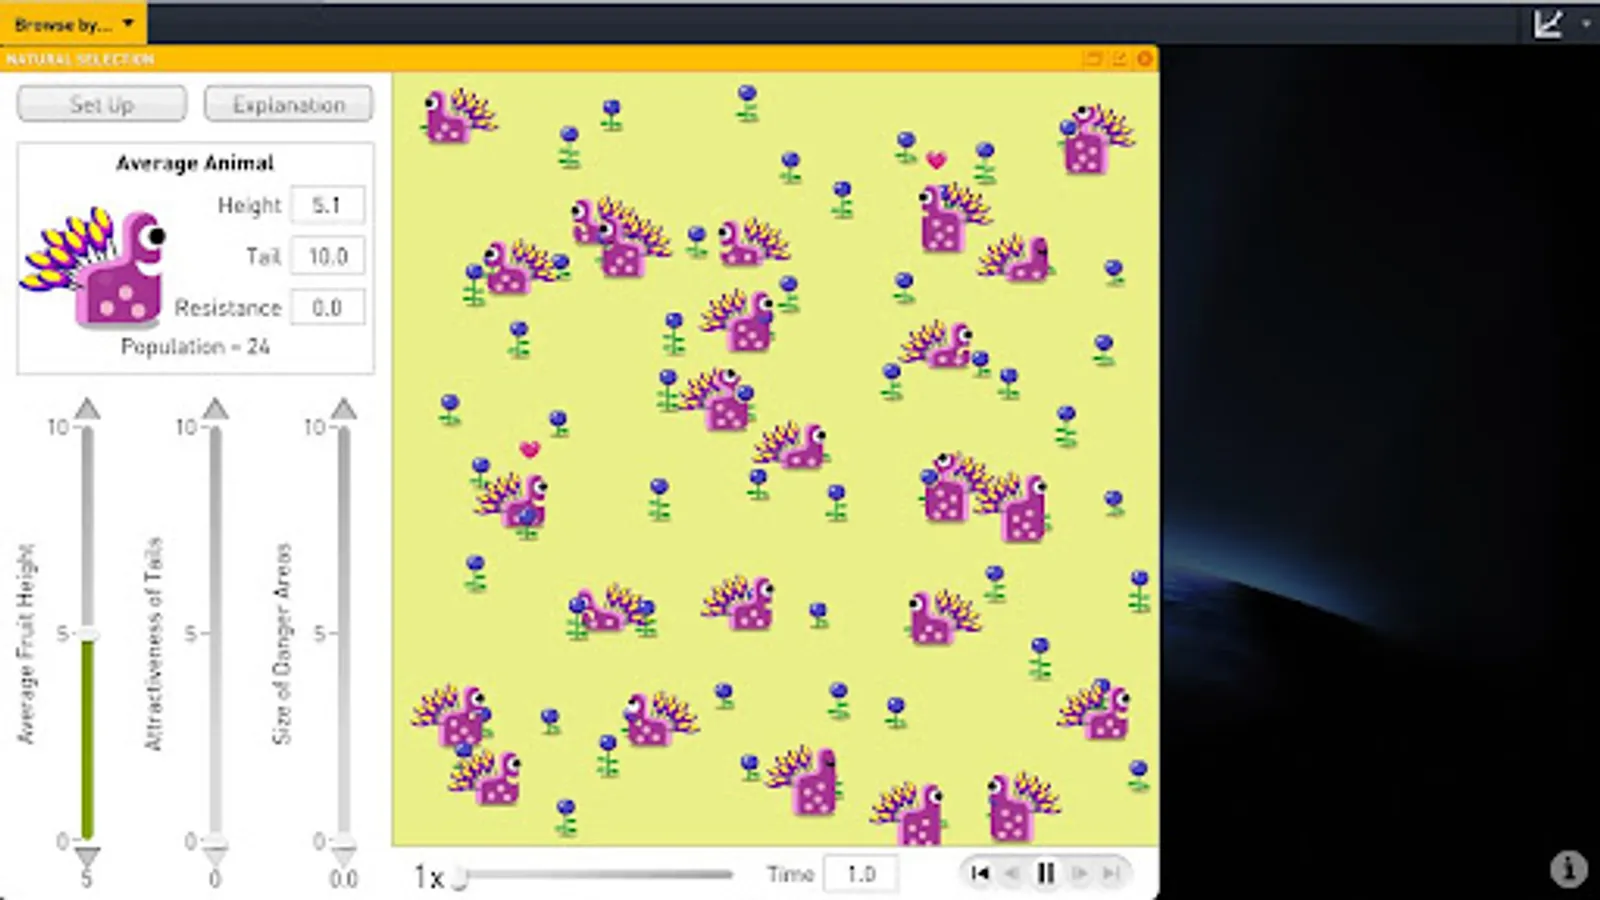Screen dimensions: 1600x900
Task: Click the "0.0" value under Danger Areas slider
Action: click(344, 879)
